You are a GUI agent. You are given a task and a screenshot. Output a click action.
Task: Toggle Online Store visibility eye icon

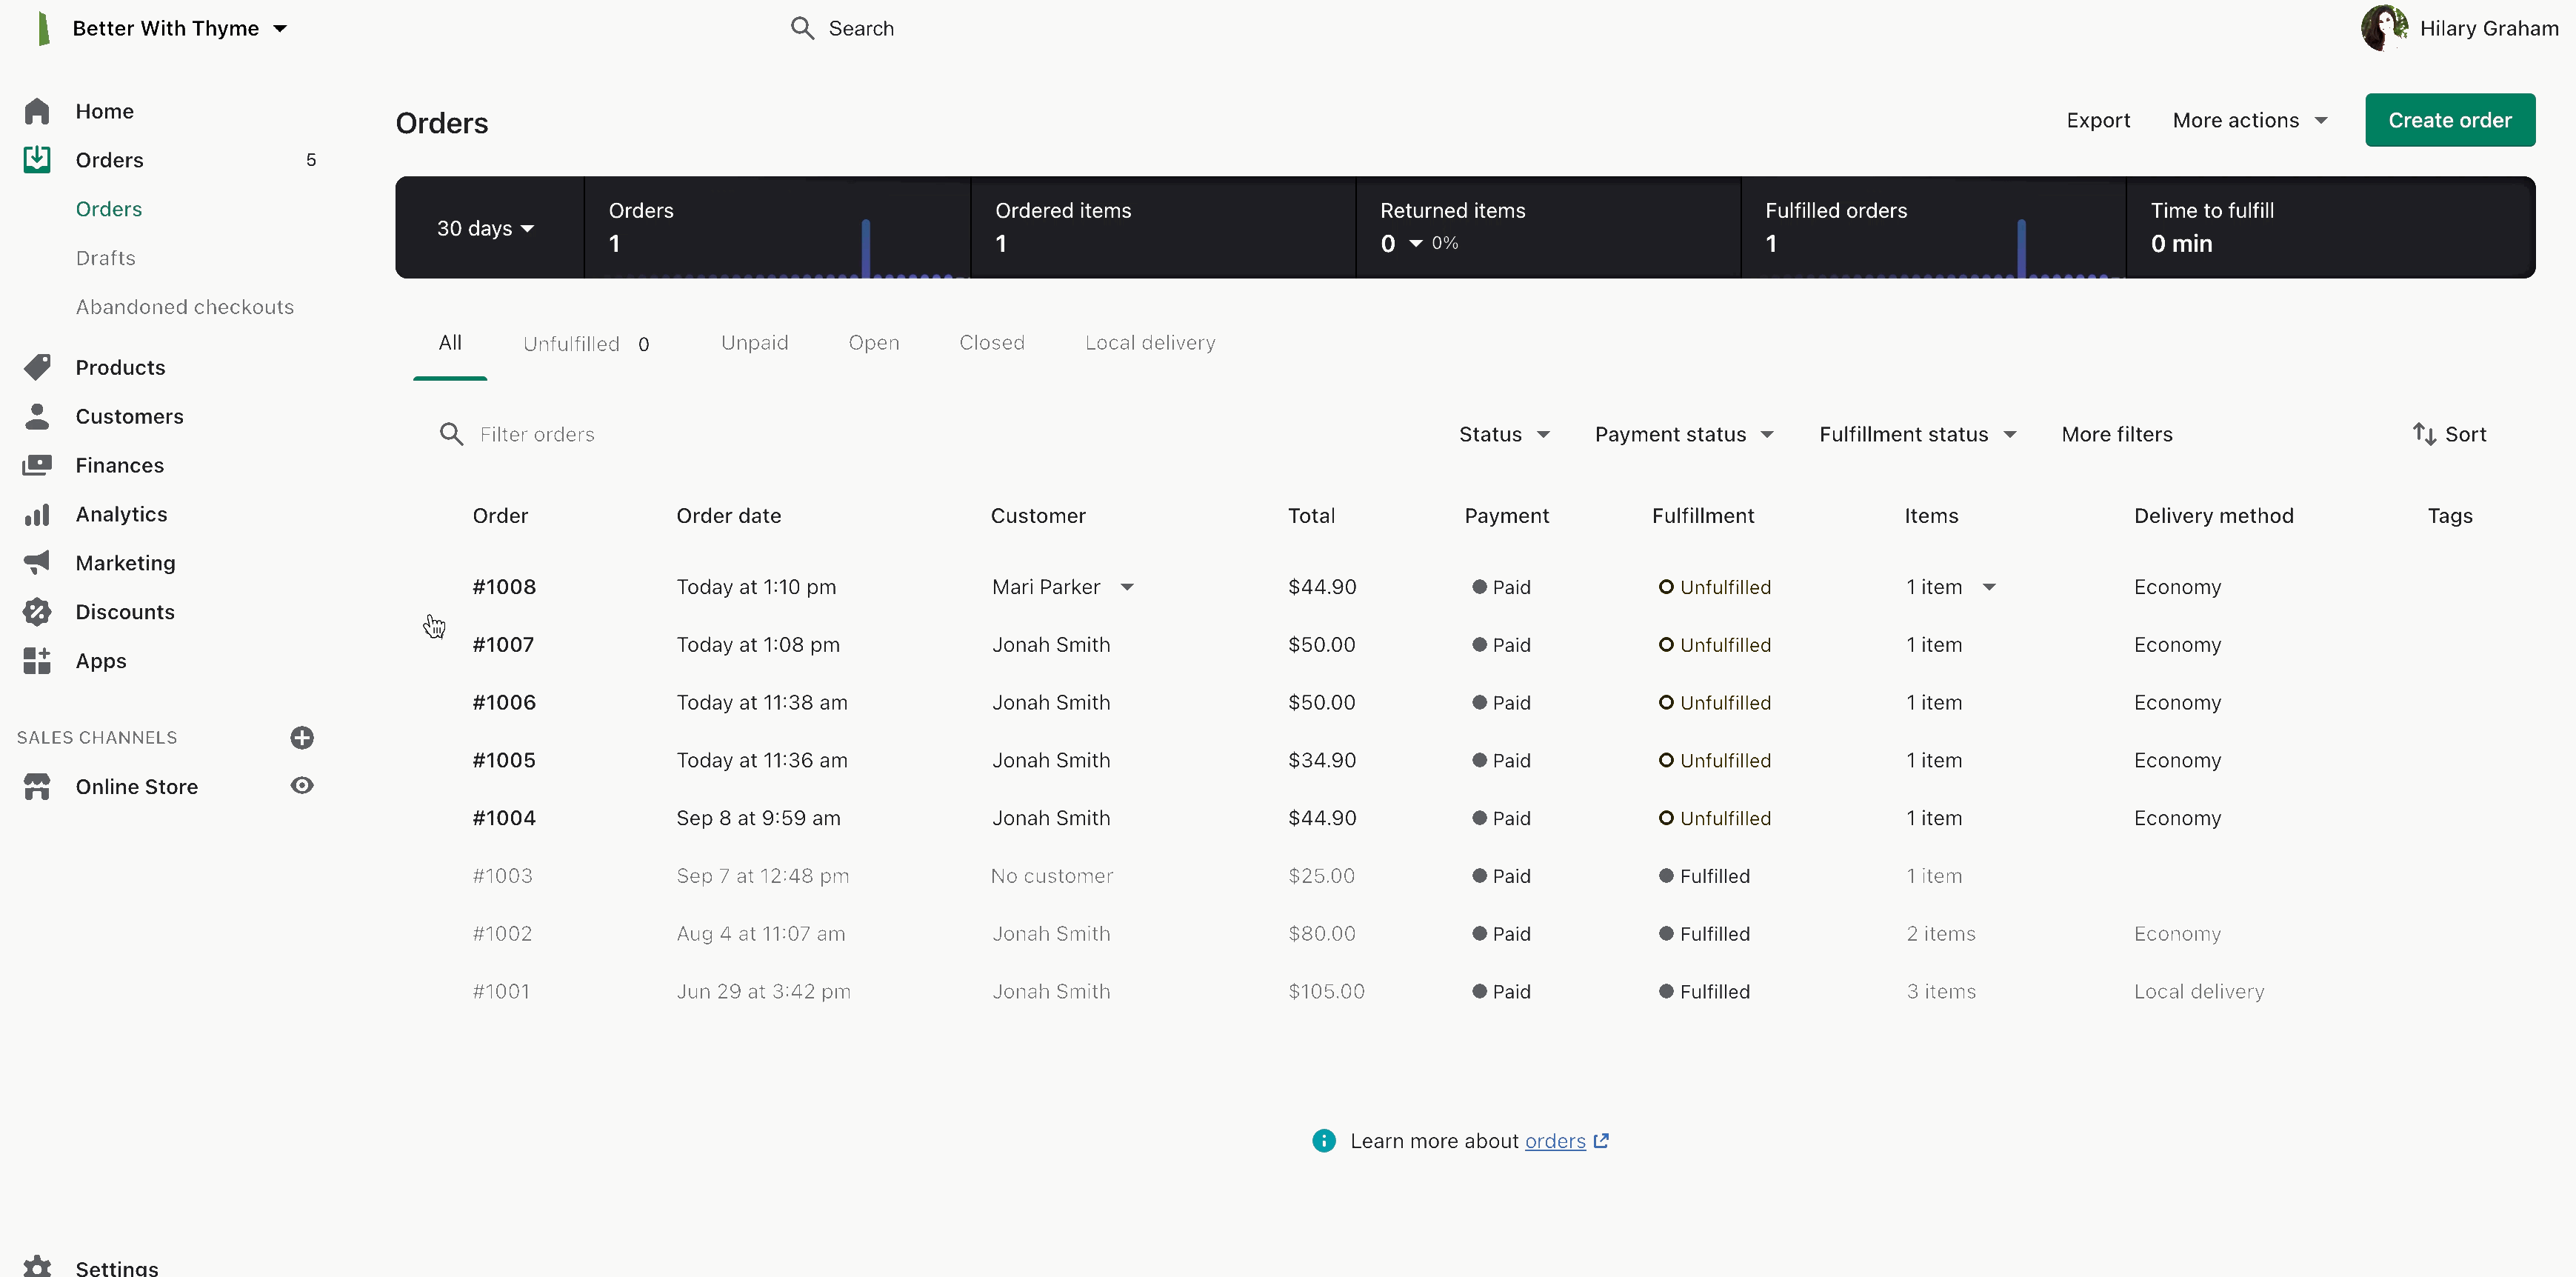click(x=302, y=786)
